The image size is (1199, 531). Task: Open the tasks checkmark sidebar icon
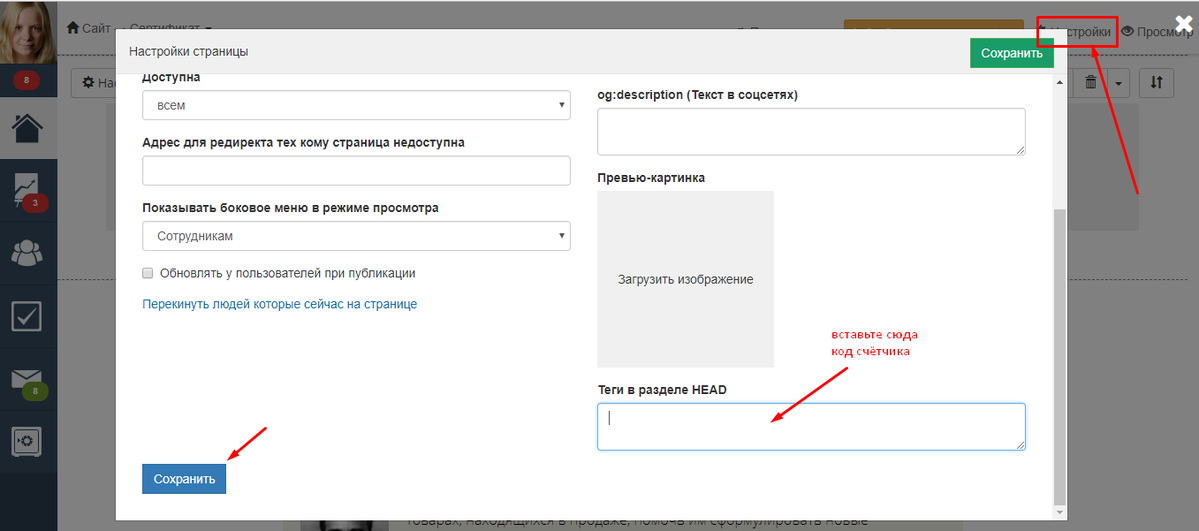(28, 317)
